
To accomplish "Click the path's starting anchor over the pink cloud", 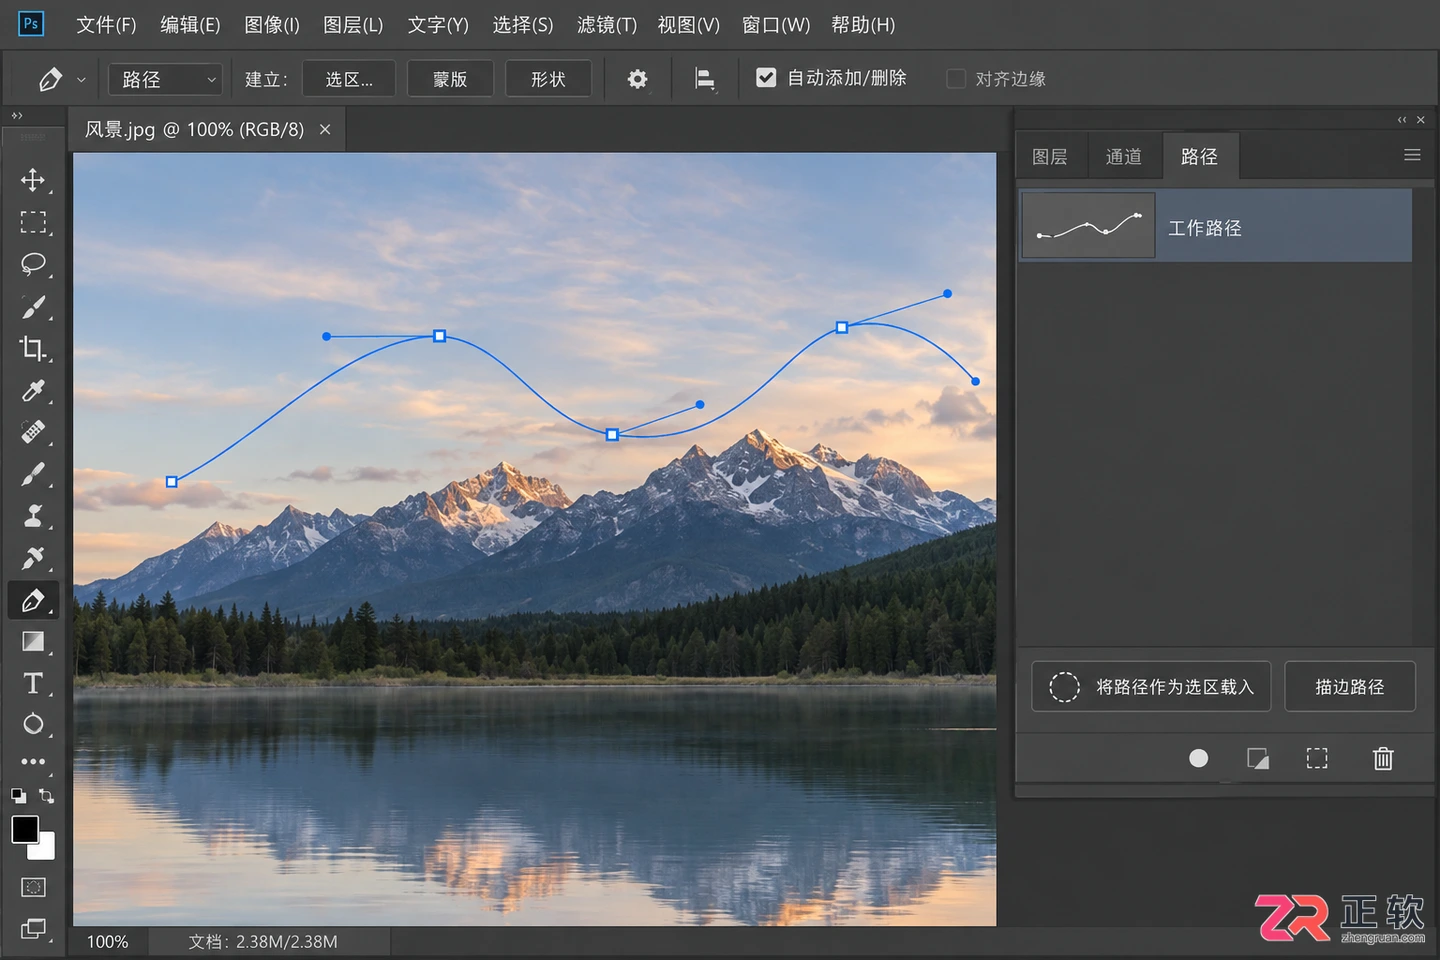I will (172, 482).
